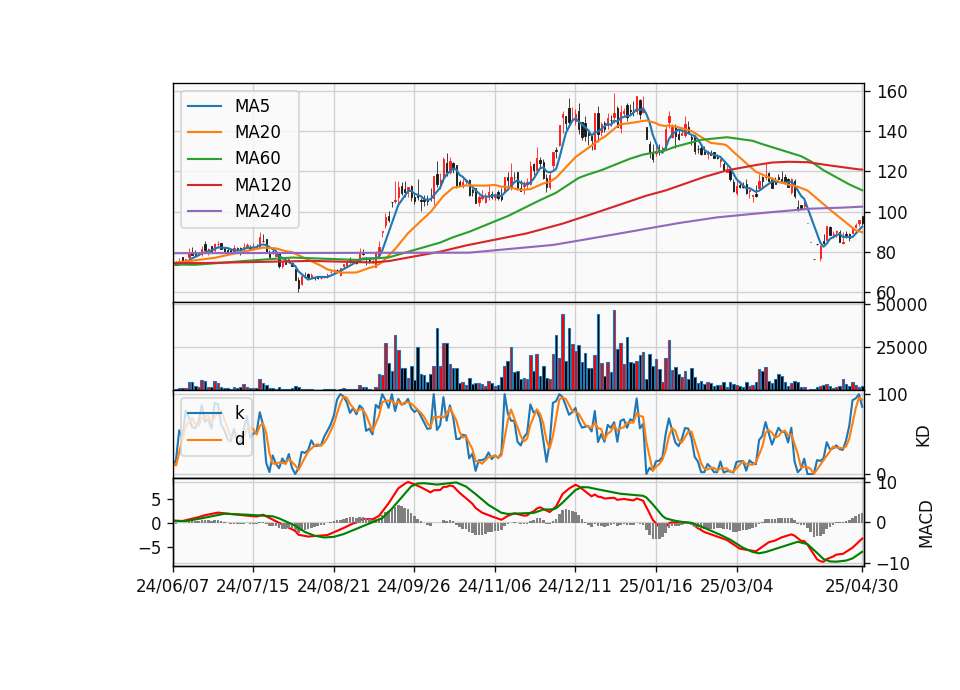
Task: Click the MA20 legend label
Action: [258, 132]
